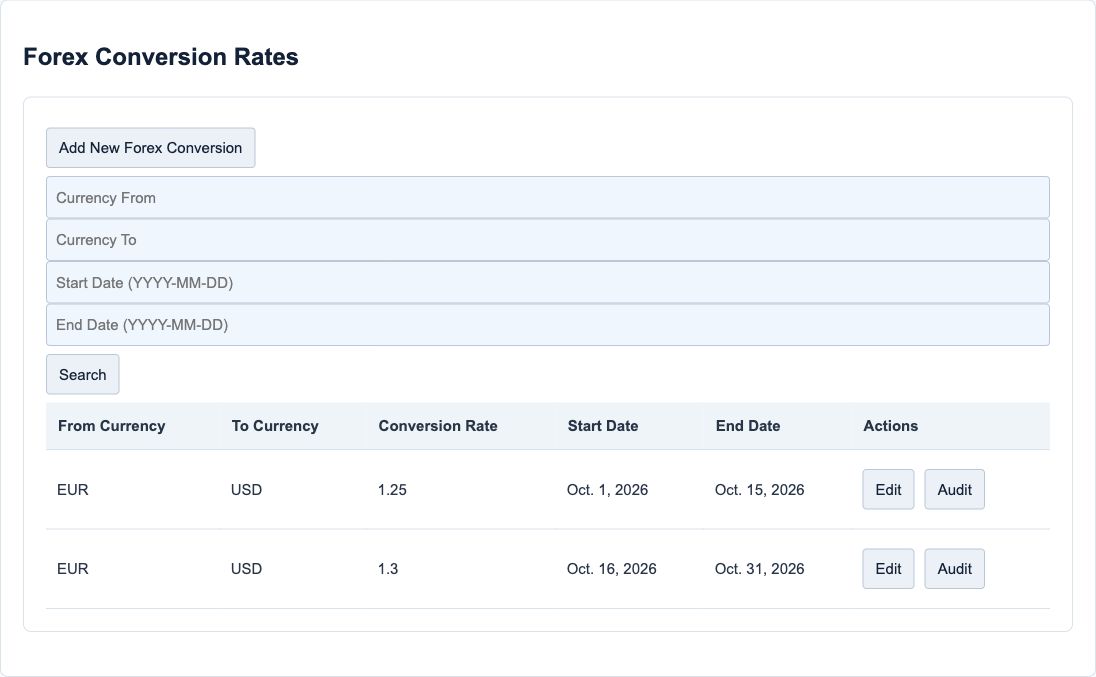Select the 1.3 conversion rate value
The height and width of the screenshot is (677, 1096).
click(388, 569)
